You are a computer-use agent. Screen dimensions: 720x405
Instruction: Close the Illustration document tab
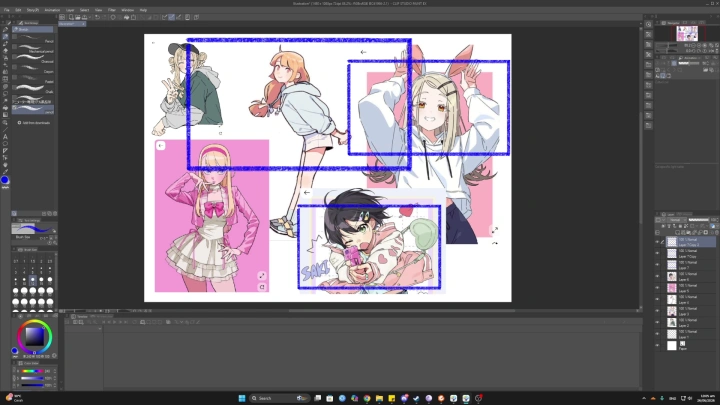[83, 24]
